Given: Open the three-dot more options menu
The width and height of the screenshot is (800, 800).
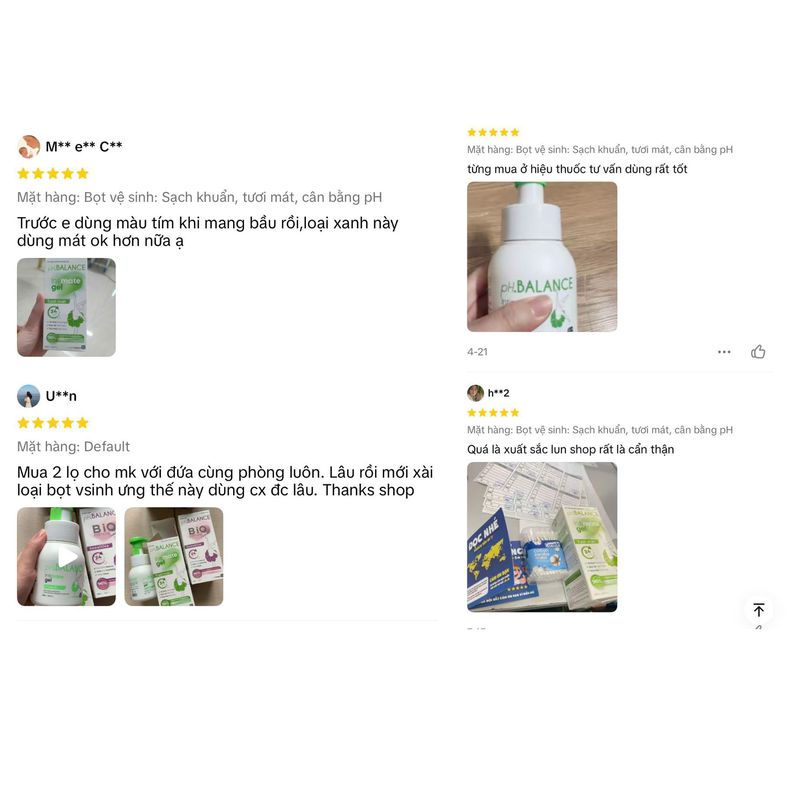Looking at the screenshot, I should [x=723, y=352].
